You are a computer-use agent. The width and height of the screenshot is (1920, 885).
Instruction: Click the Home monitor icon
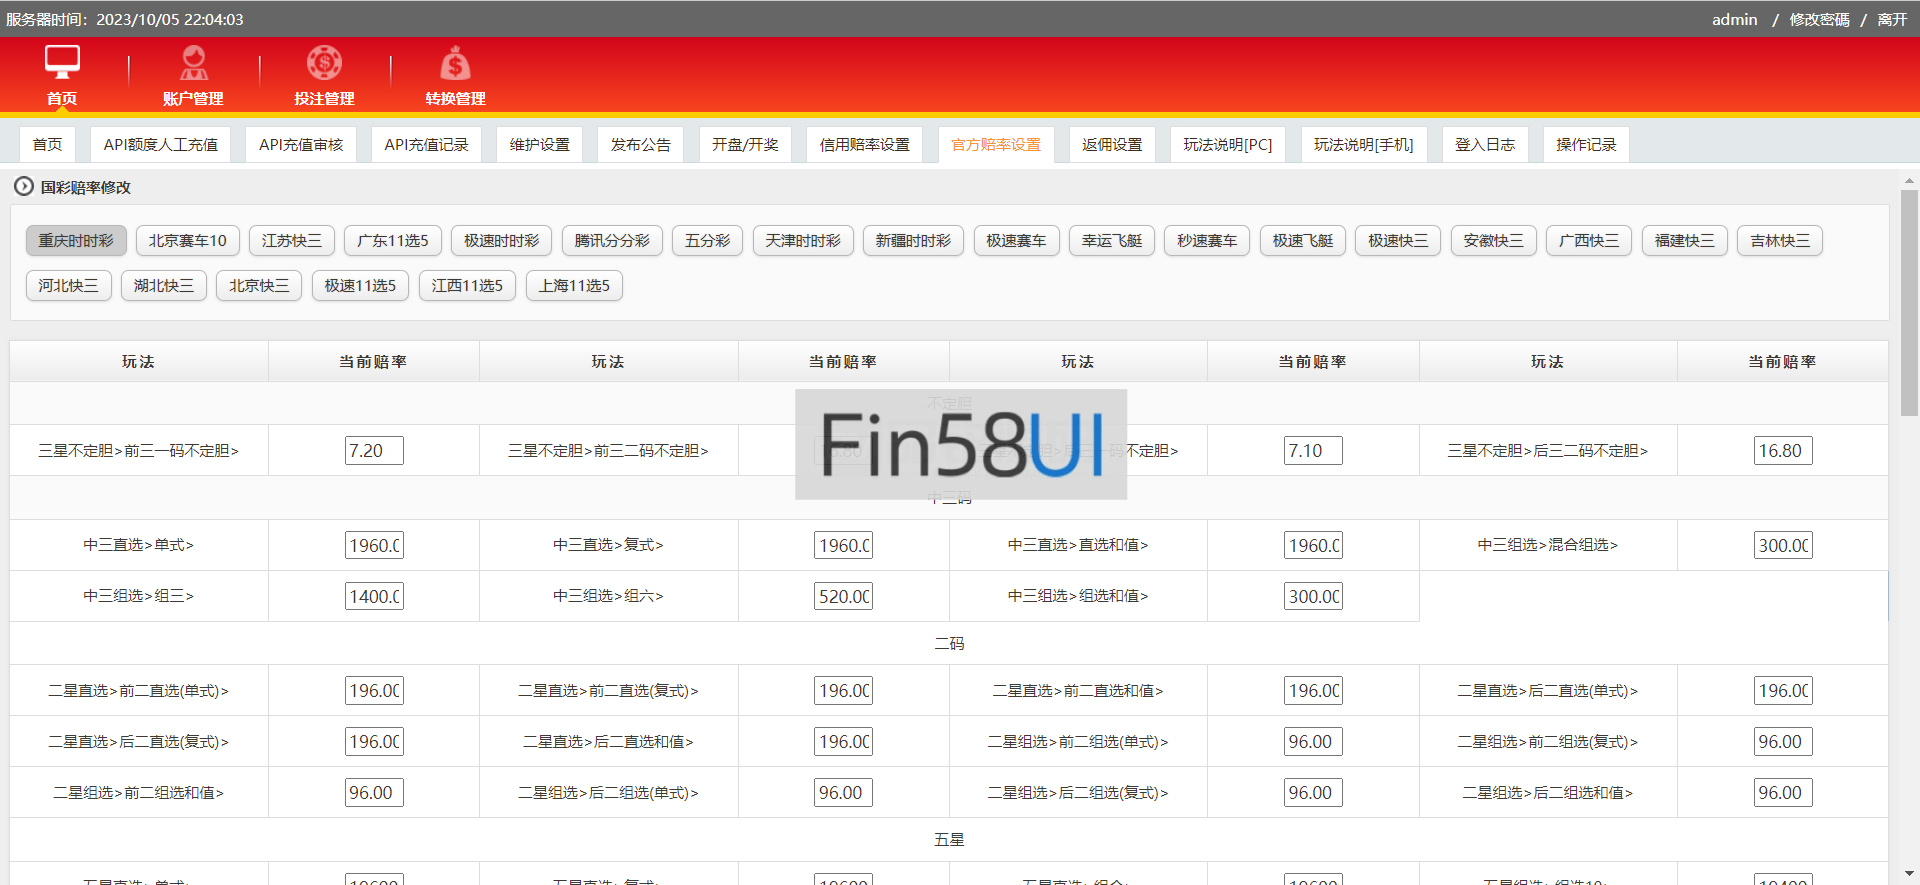[62, 62]
